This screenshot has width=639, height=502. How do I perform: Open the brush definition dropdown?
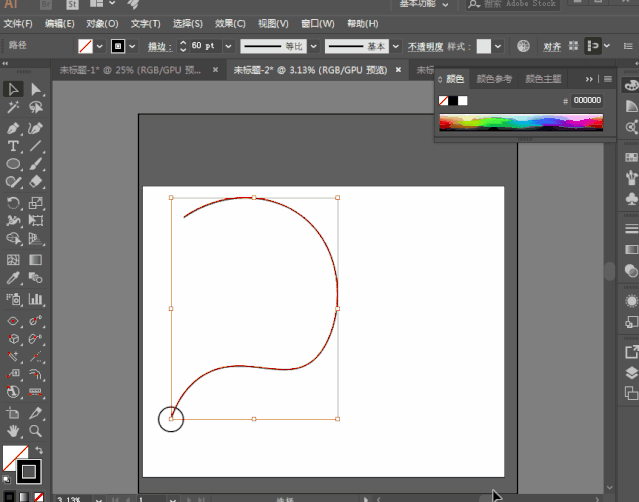(396, 46)
